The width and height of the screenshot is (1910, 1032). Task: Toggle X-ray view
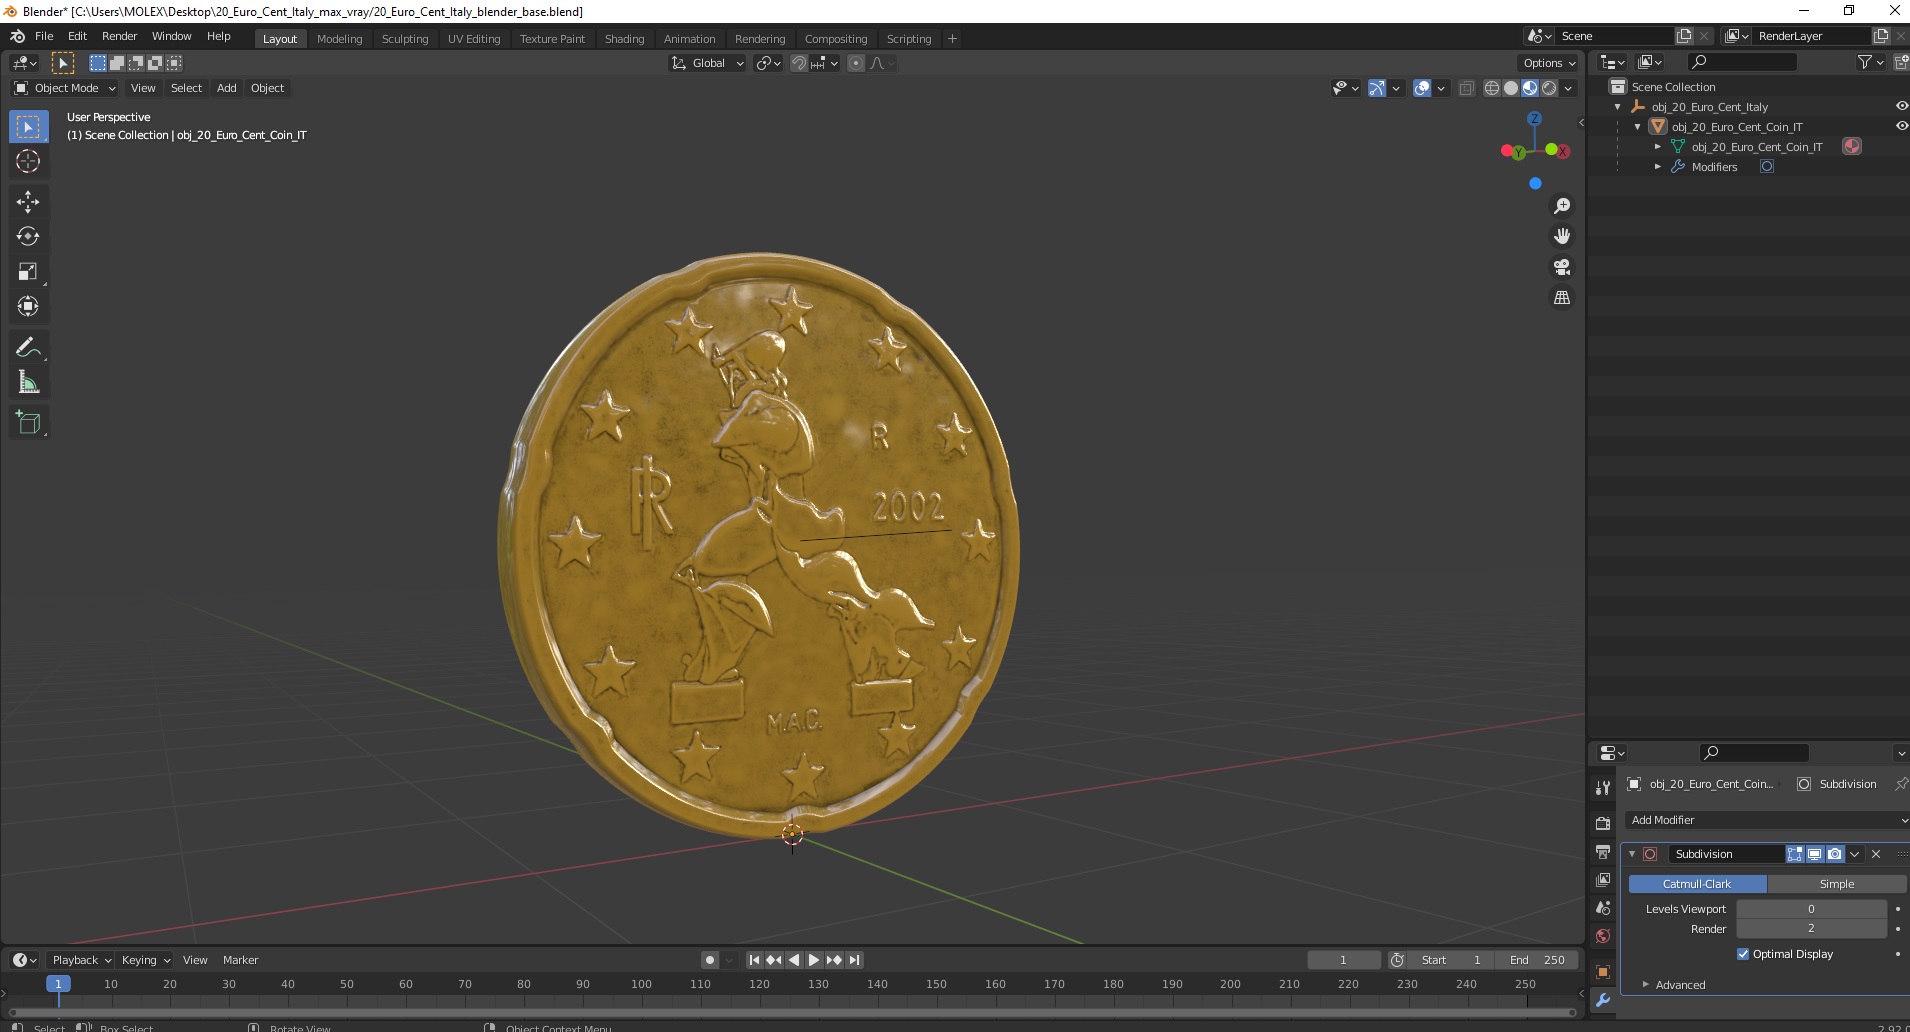pyautogui.click(x=1466, y=88)
